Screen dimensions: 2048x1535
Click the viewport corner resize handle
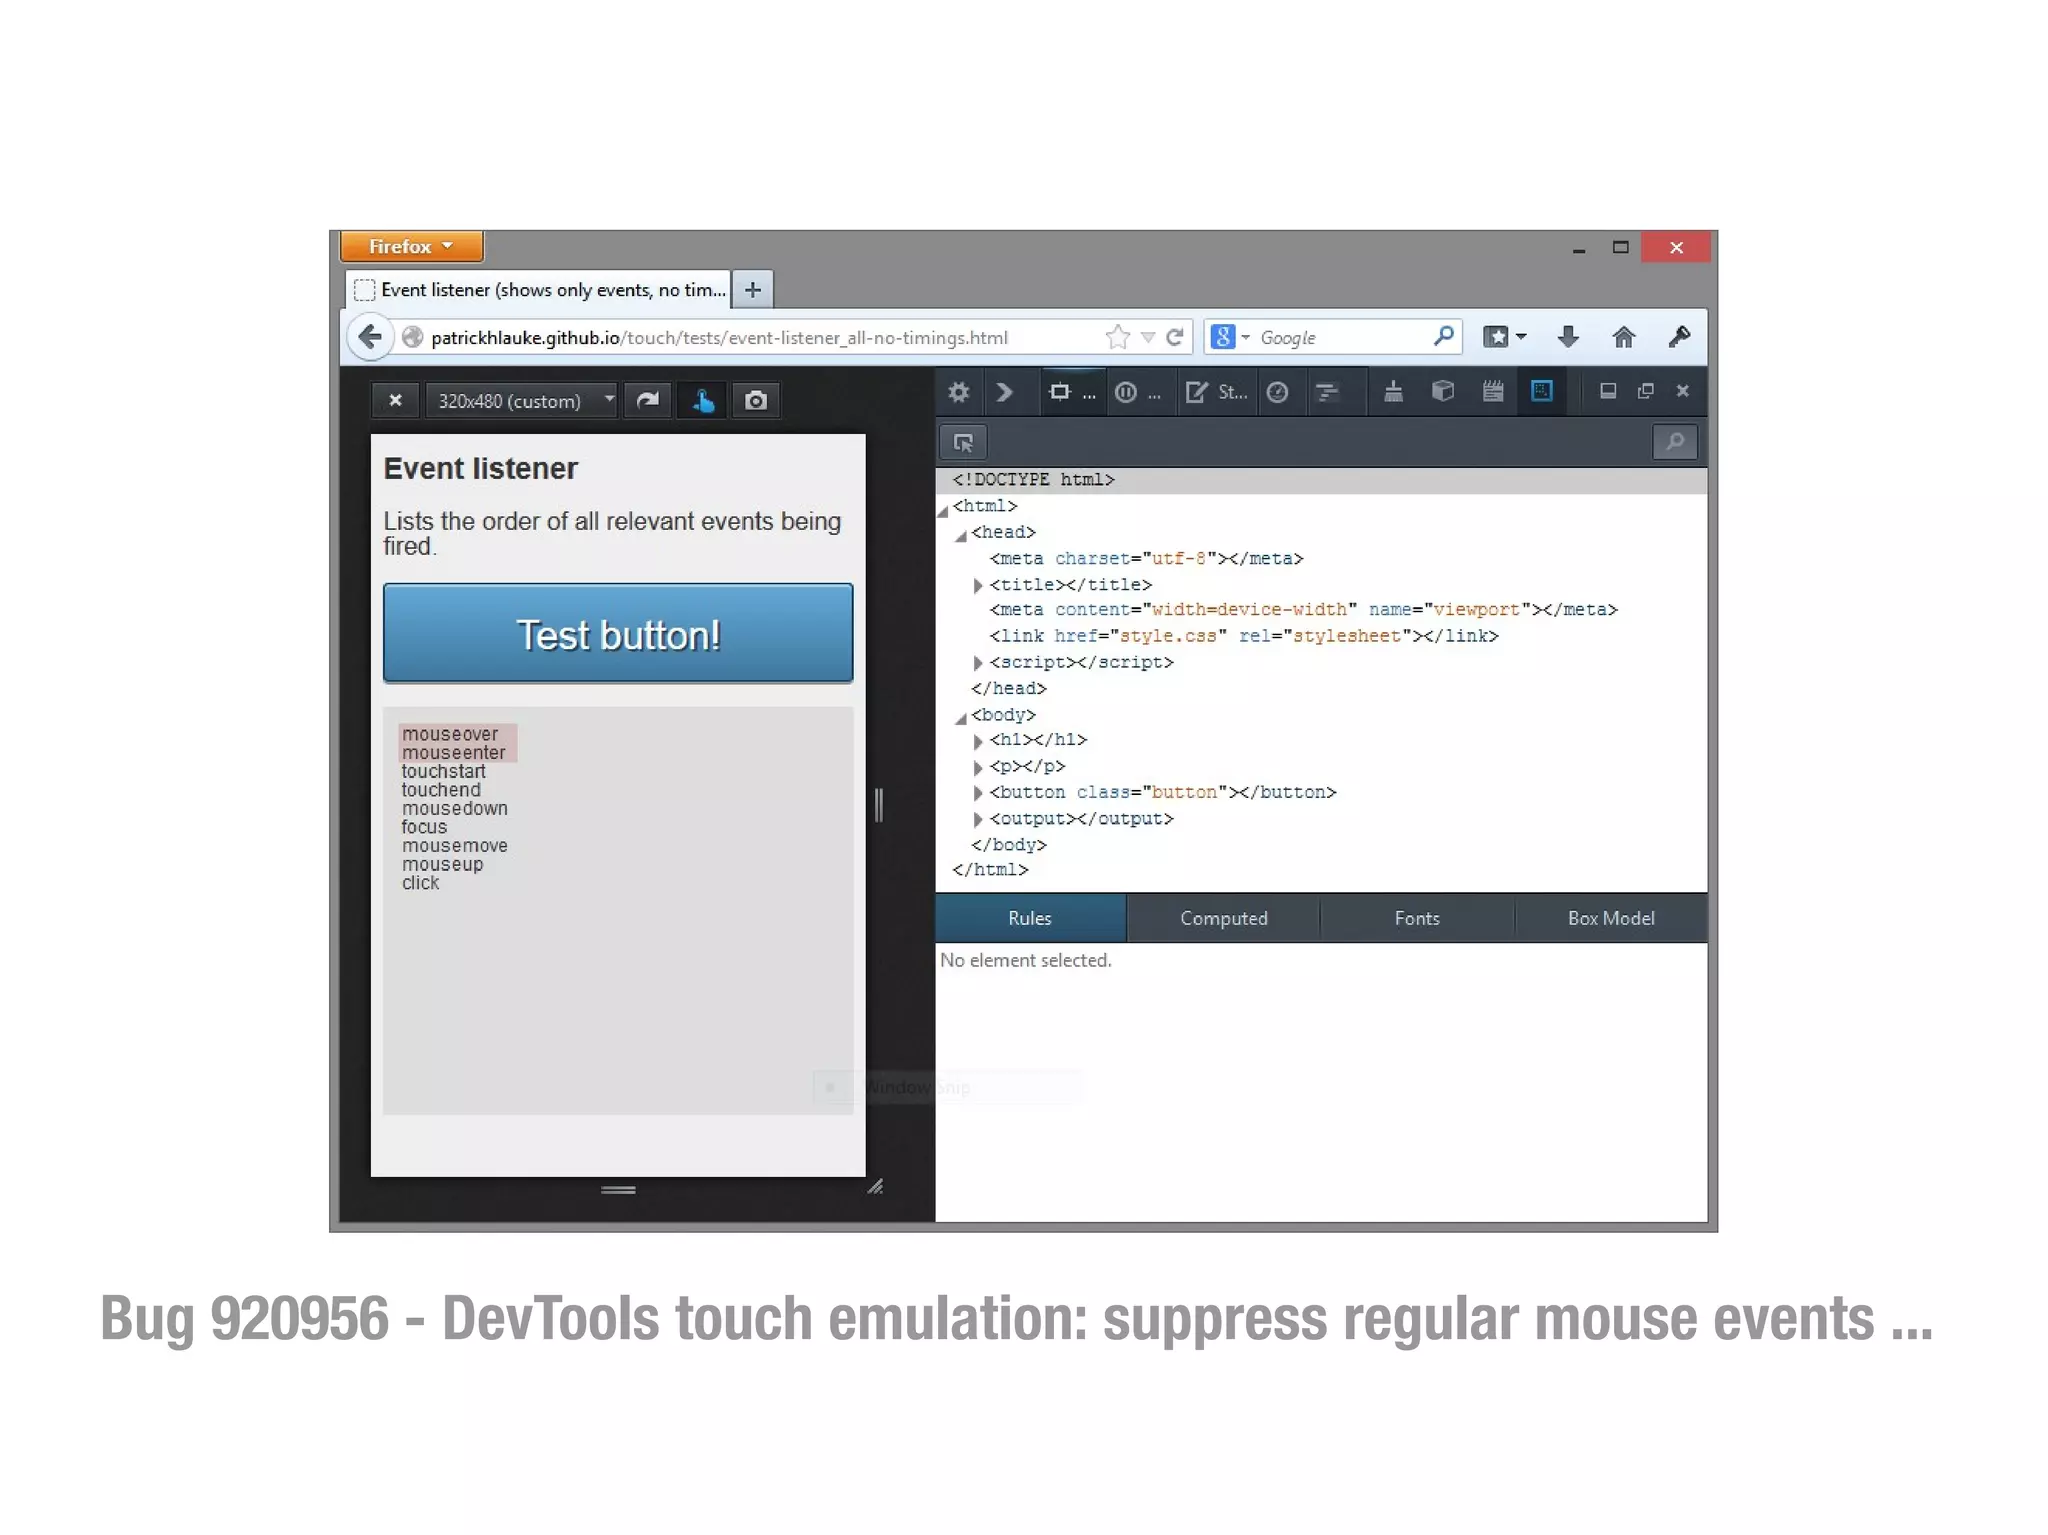(875, 1187)
